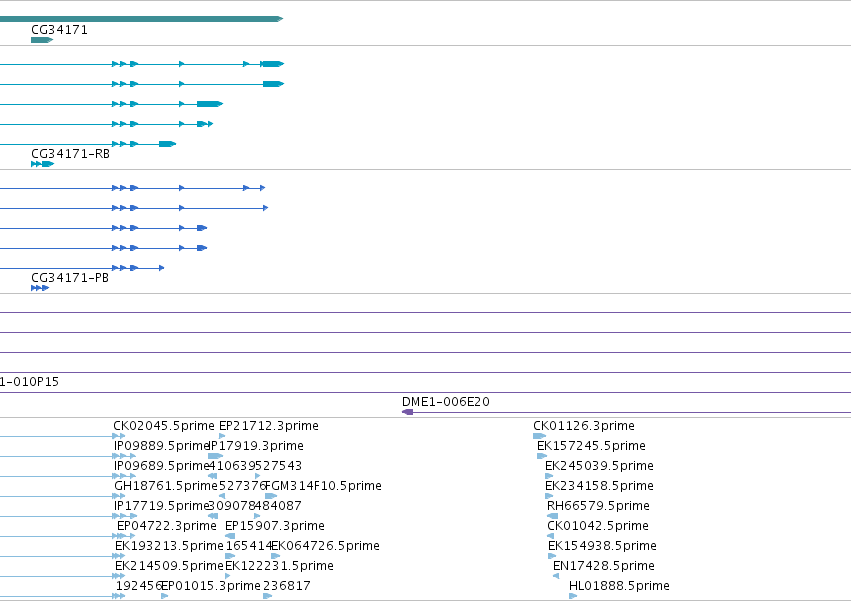The height and width of the screenshot is (601, 851).
Task: Select the feature glyph under EK064726.5prime
Action: point(276,556)
